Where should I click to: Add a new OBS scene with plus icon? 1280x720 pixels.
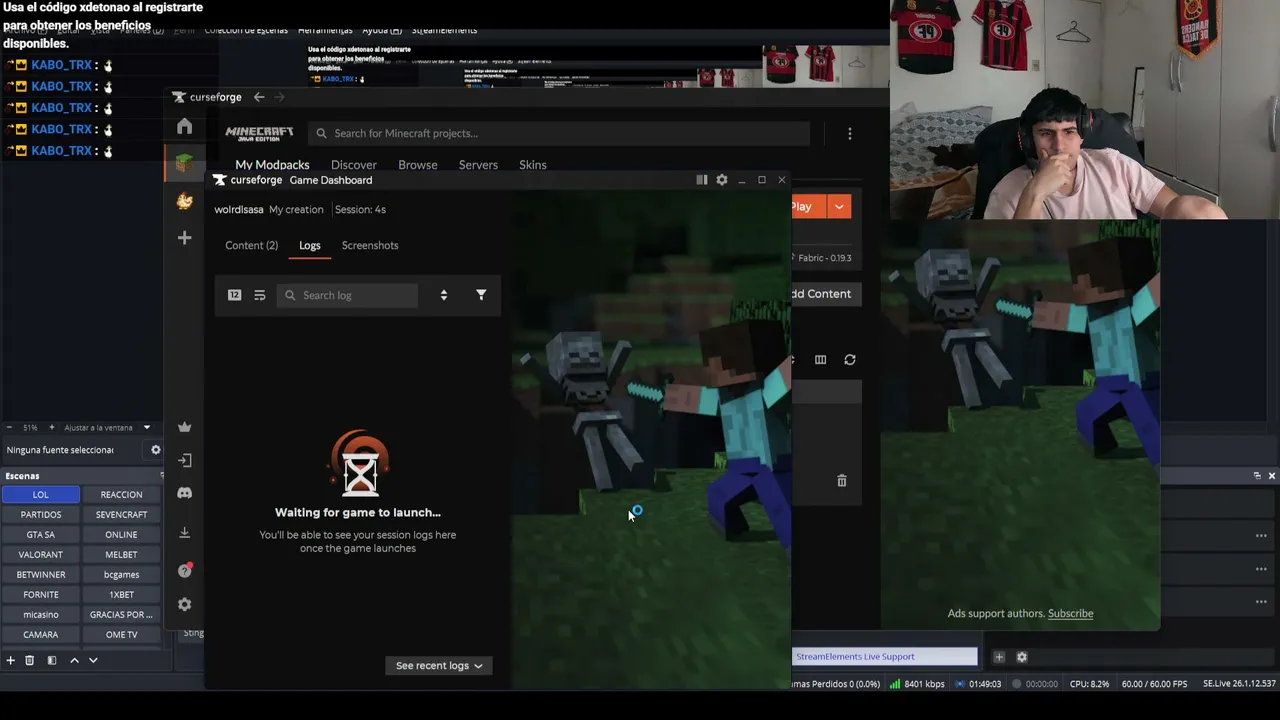coord(10,660)
